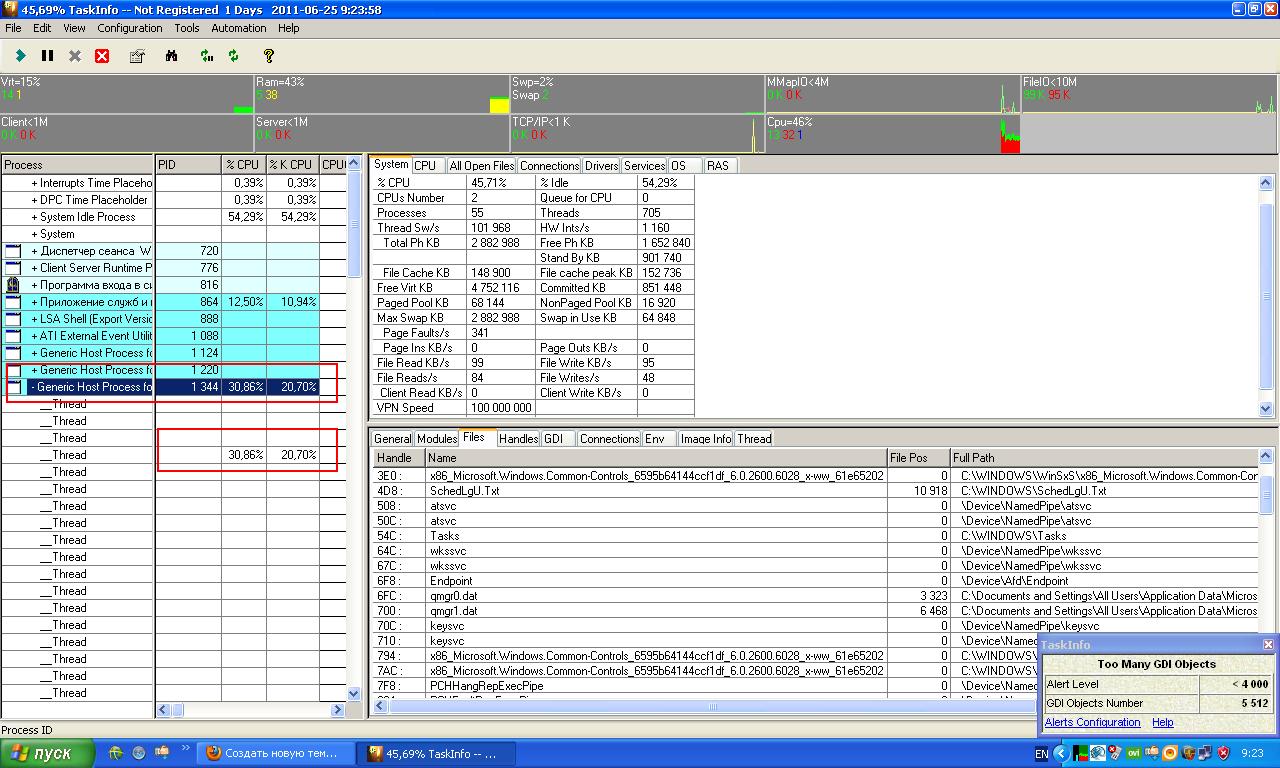Screen dimensions: 1280x768
Task: Click the process list vertical scrollbar down arrow
Action: [x=353, y=693]
